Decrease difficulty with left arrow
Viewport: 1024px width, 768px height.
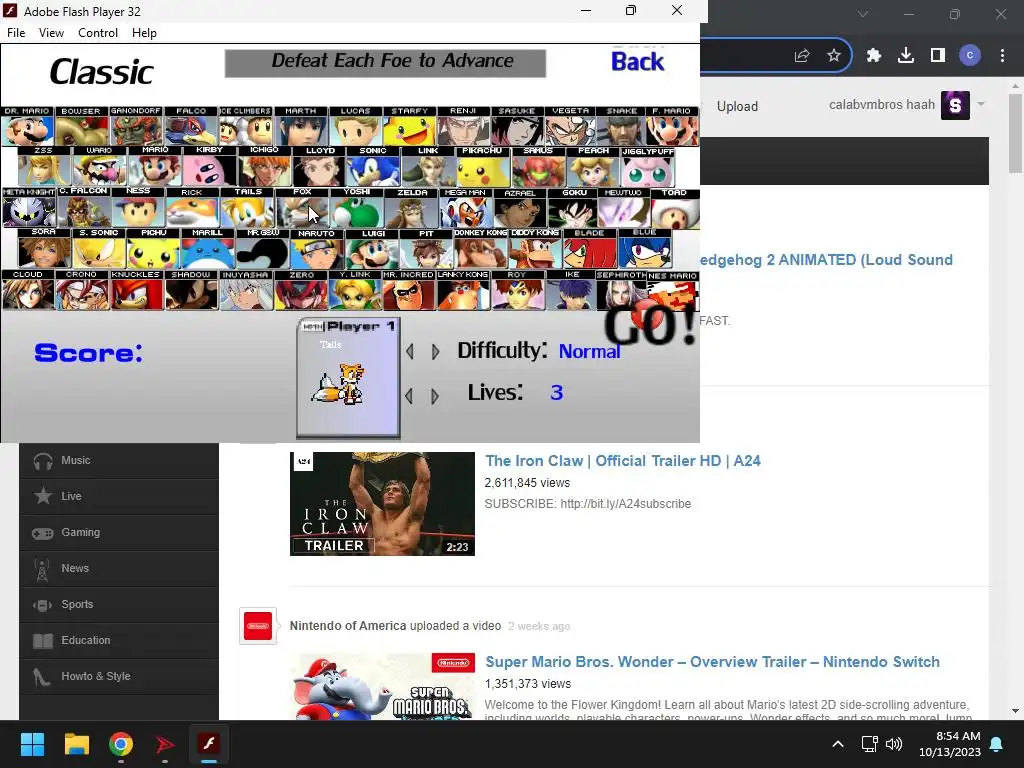click(409, 351)
